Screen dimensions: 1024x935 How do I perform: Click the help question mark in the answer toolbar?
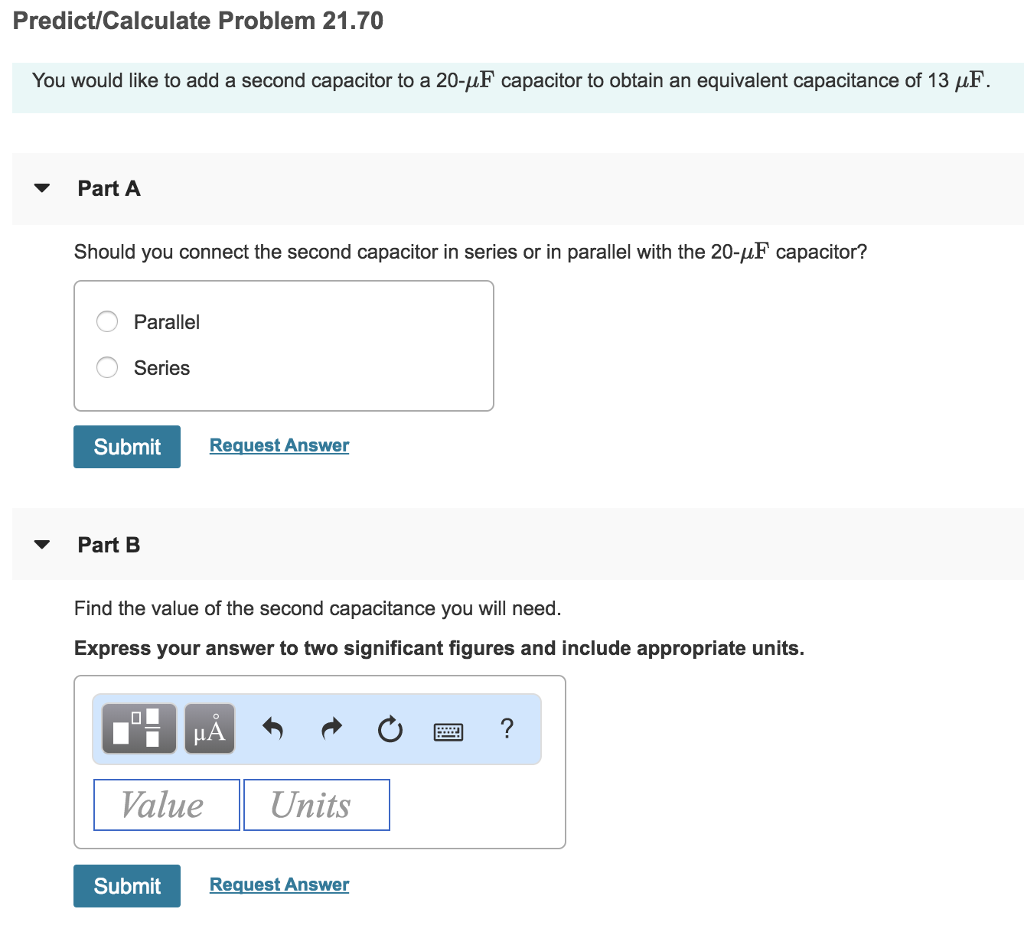click(507, 729)
